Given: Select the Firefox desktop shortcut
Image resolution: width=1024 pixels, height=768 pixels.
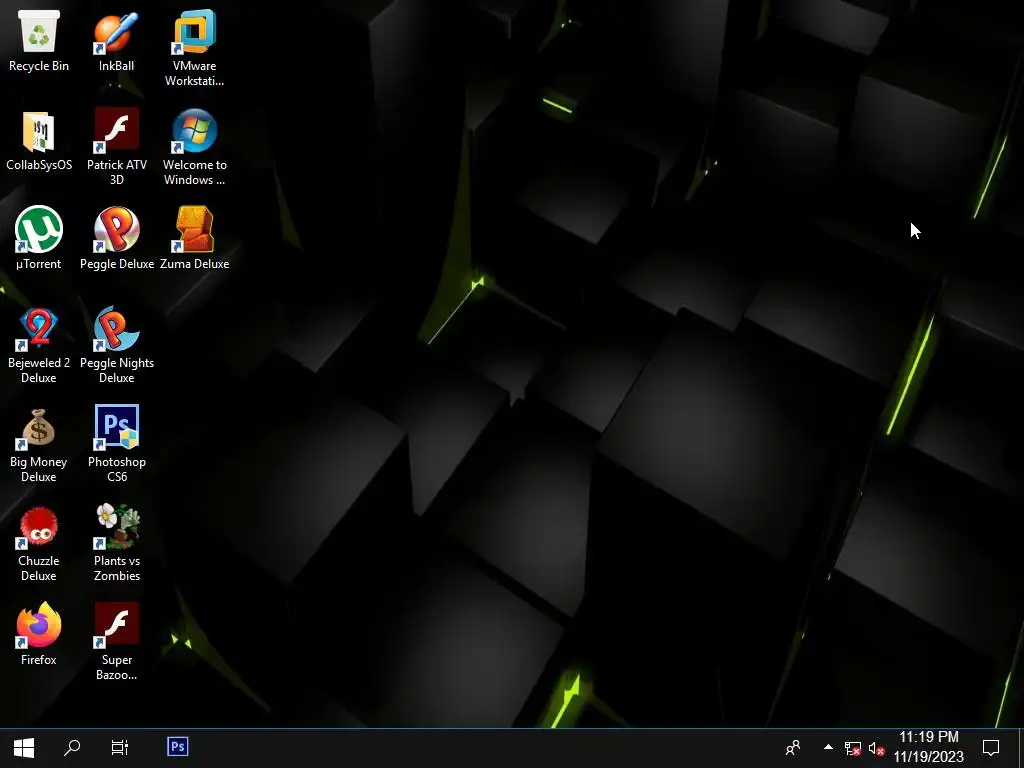Looking at the screenshot, I should pos(39,634).
